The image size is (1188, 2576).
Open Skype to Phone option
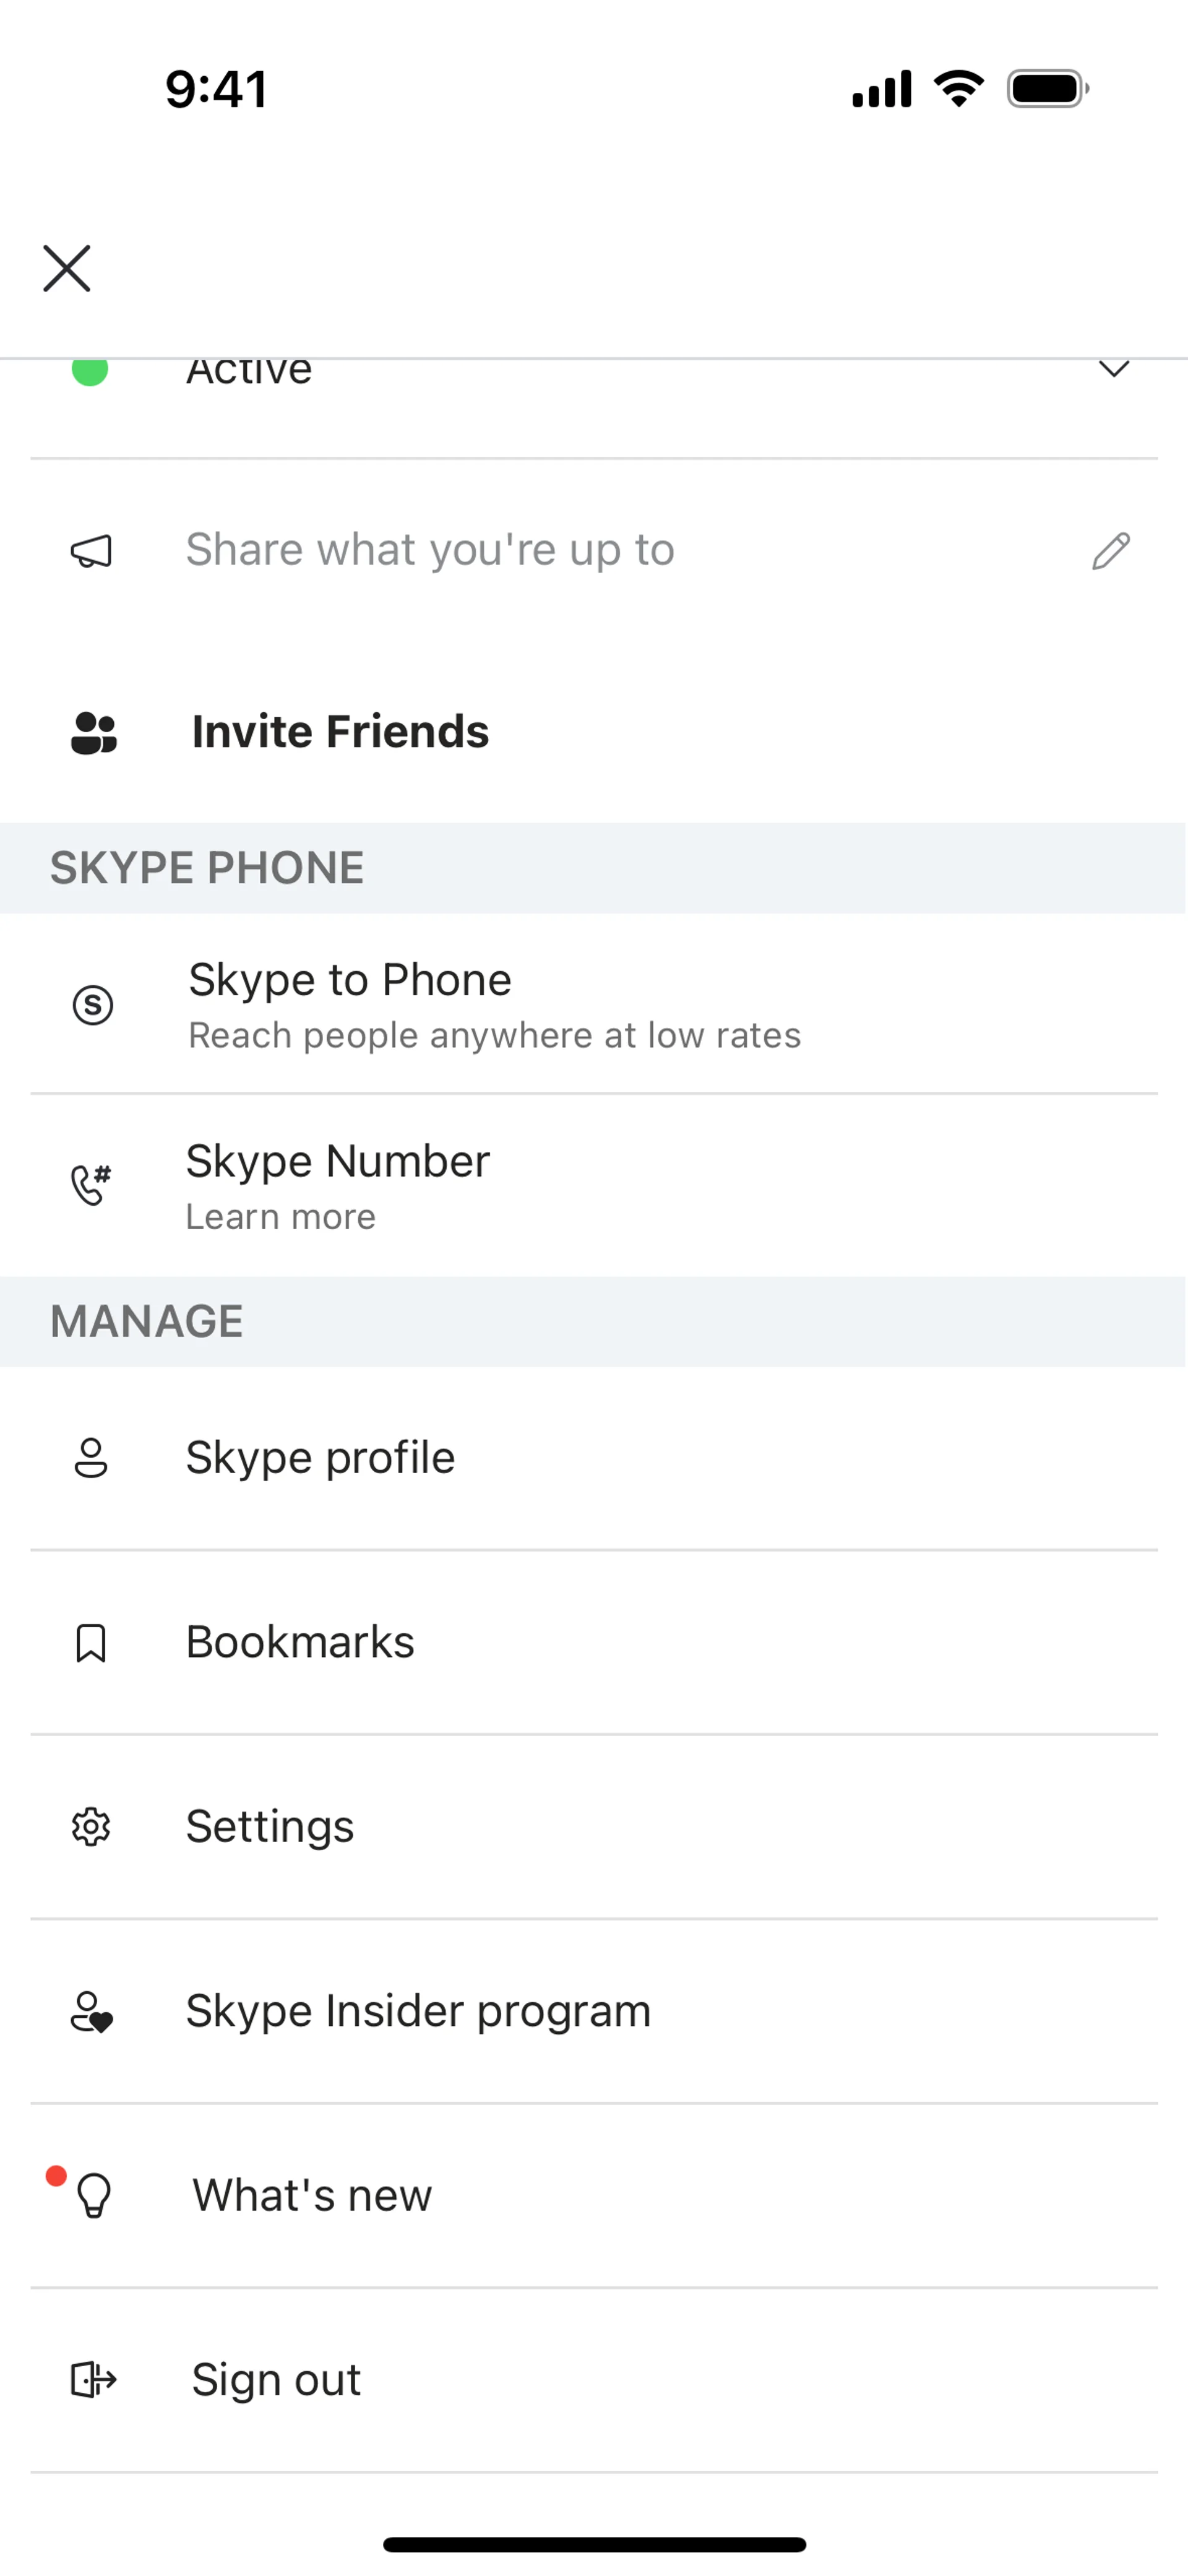[350, 980]
